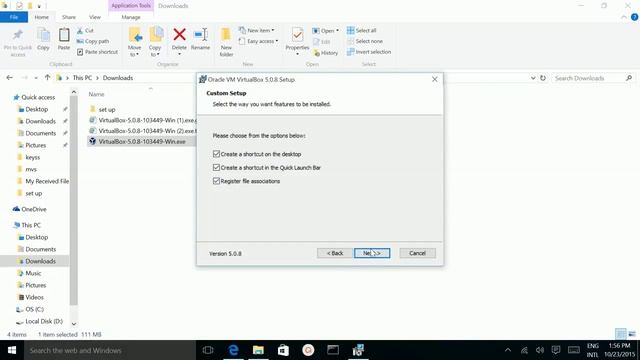Select the set up folder in file list
The width and height of the screenshot is (640, 360).
(x=107, y=109)
